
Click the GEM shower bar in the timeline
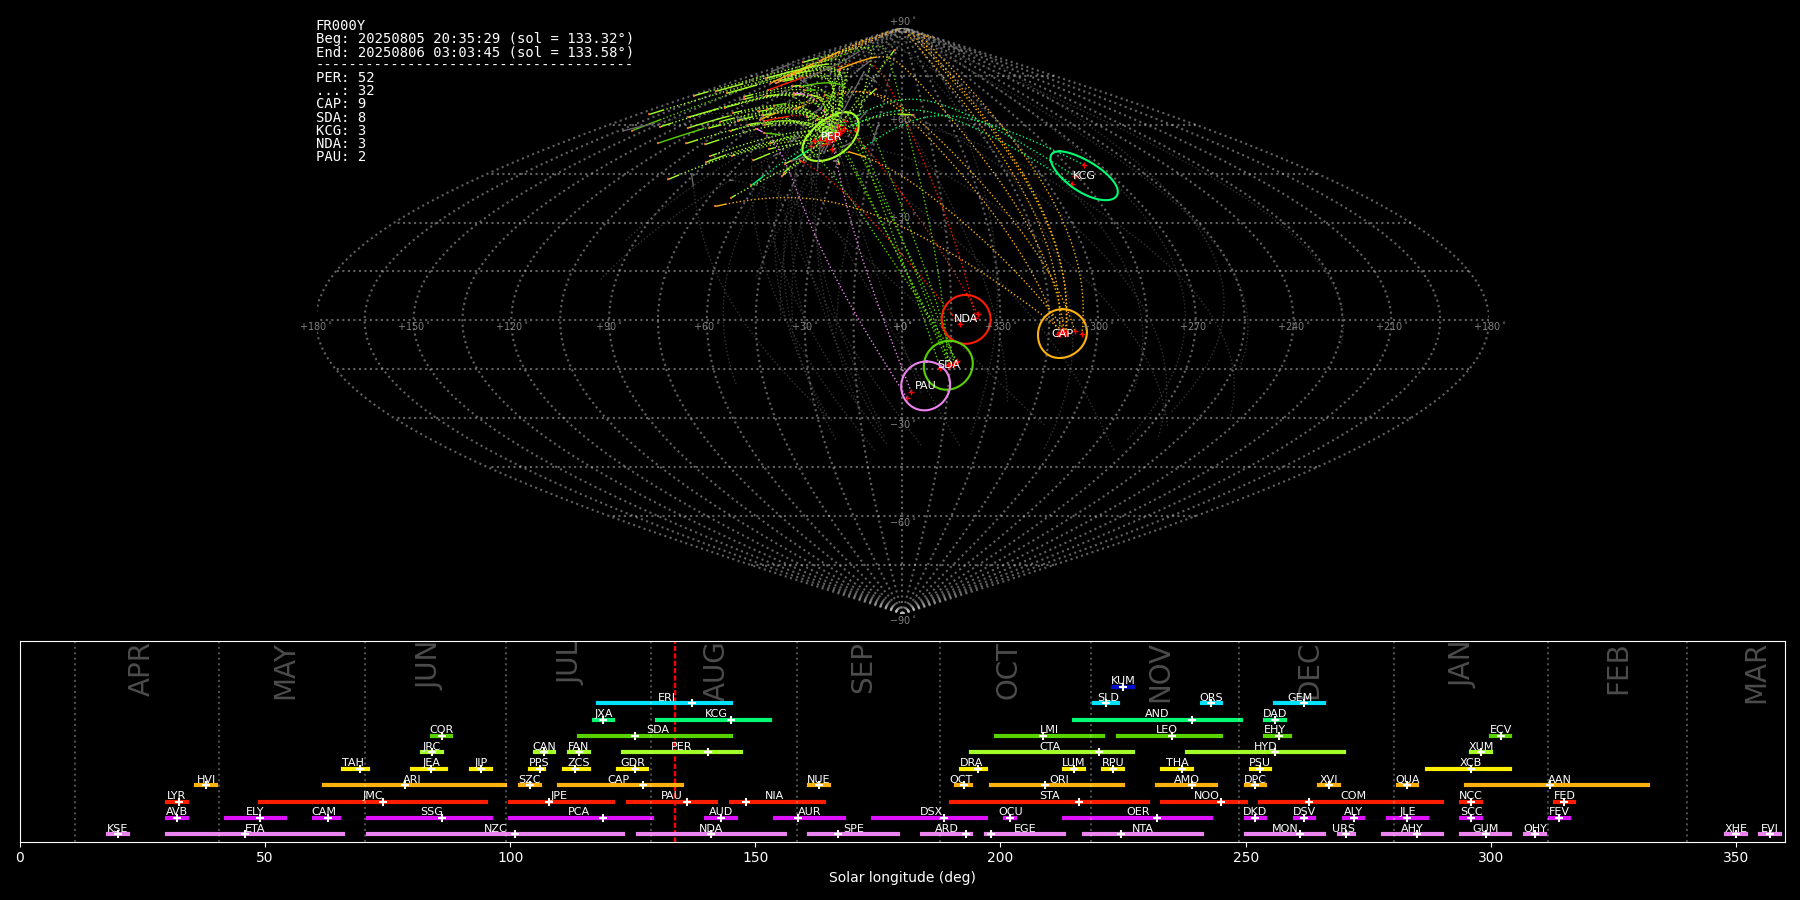[1299, 703]
